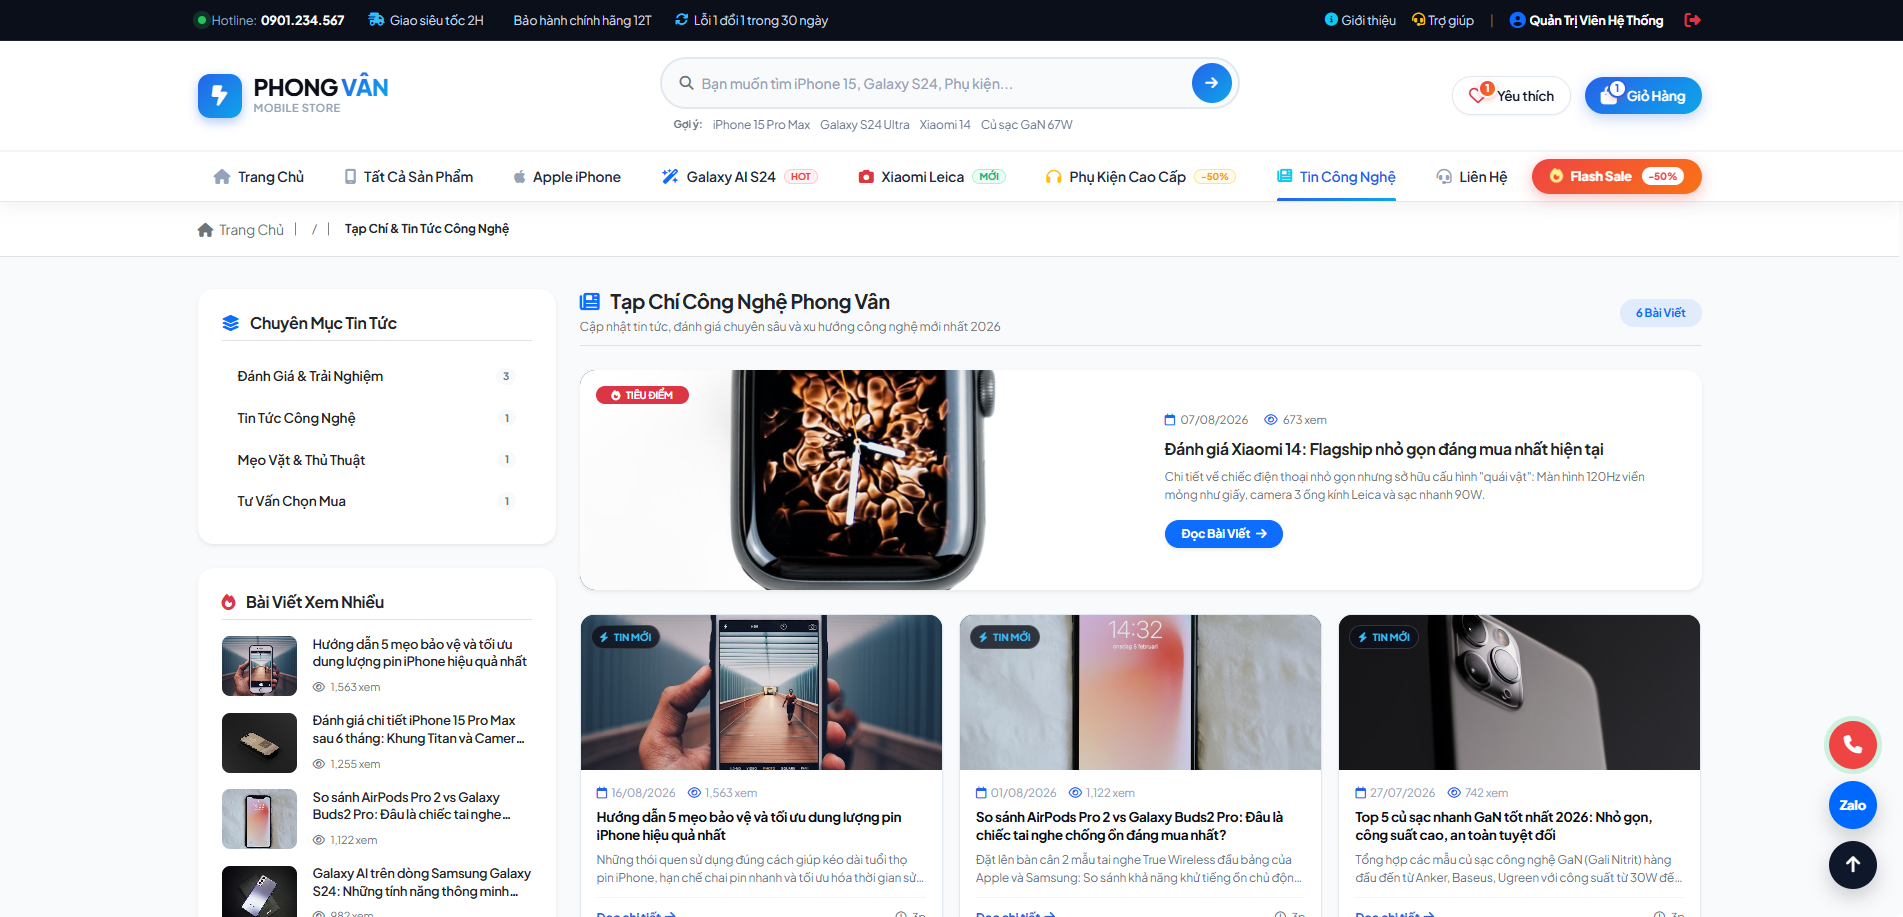
Task: Open the Liên Hệ menu item
Action: [x=1472, y=177]
